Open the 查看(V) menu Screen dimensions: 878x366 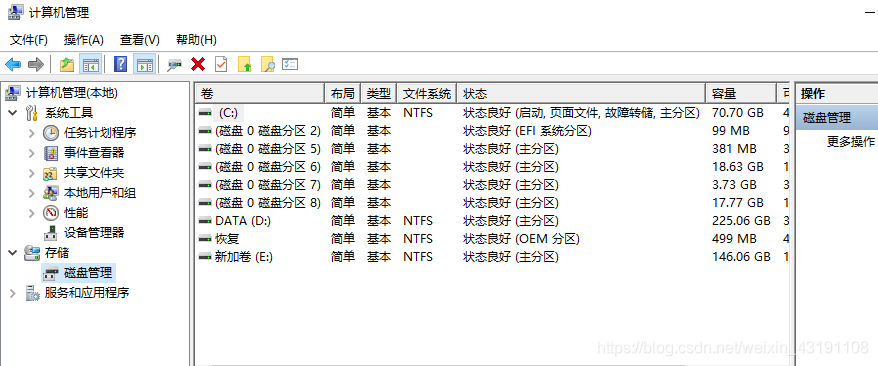140,40
